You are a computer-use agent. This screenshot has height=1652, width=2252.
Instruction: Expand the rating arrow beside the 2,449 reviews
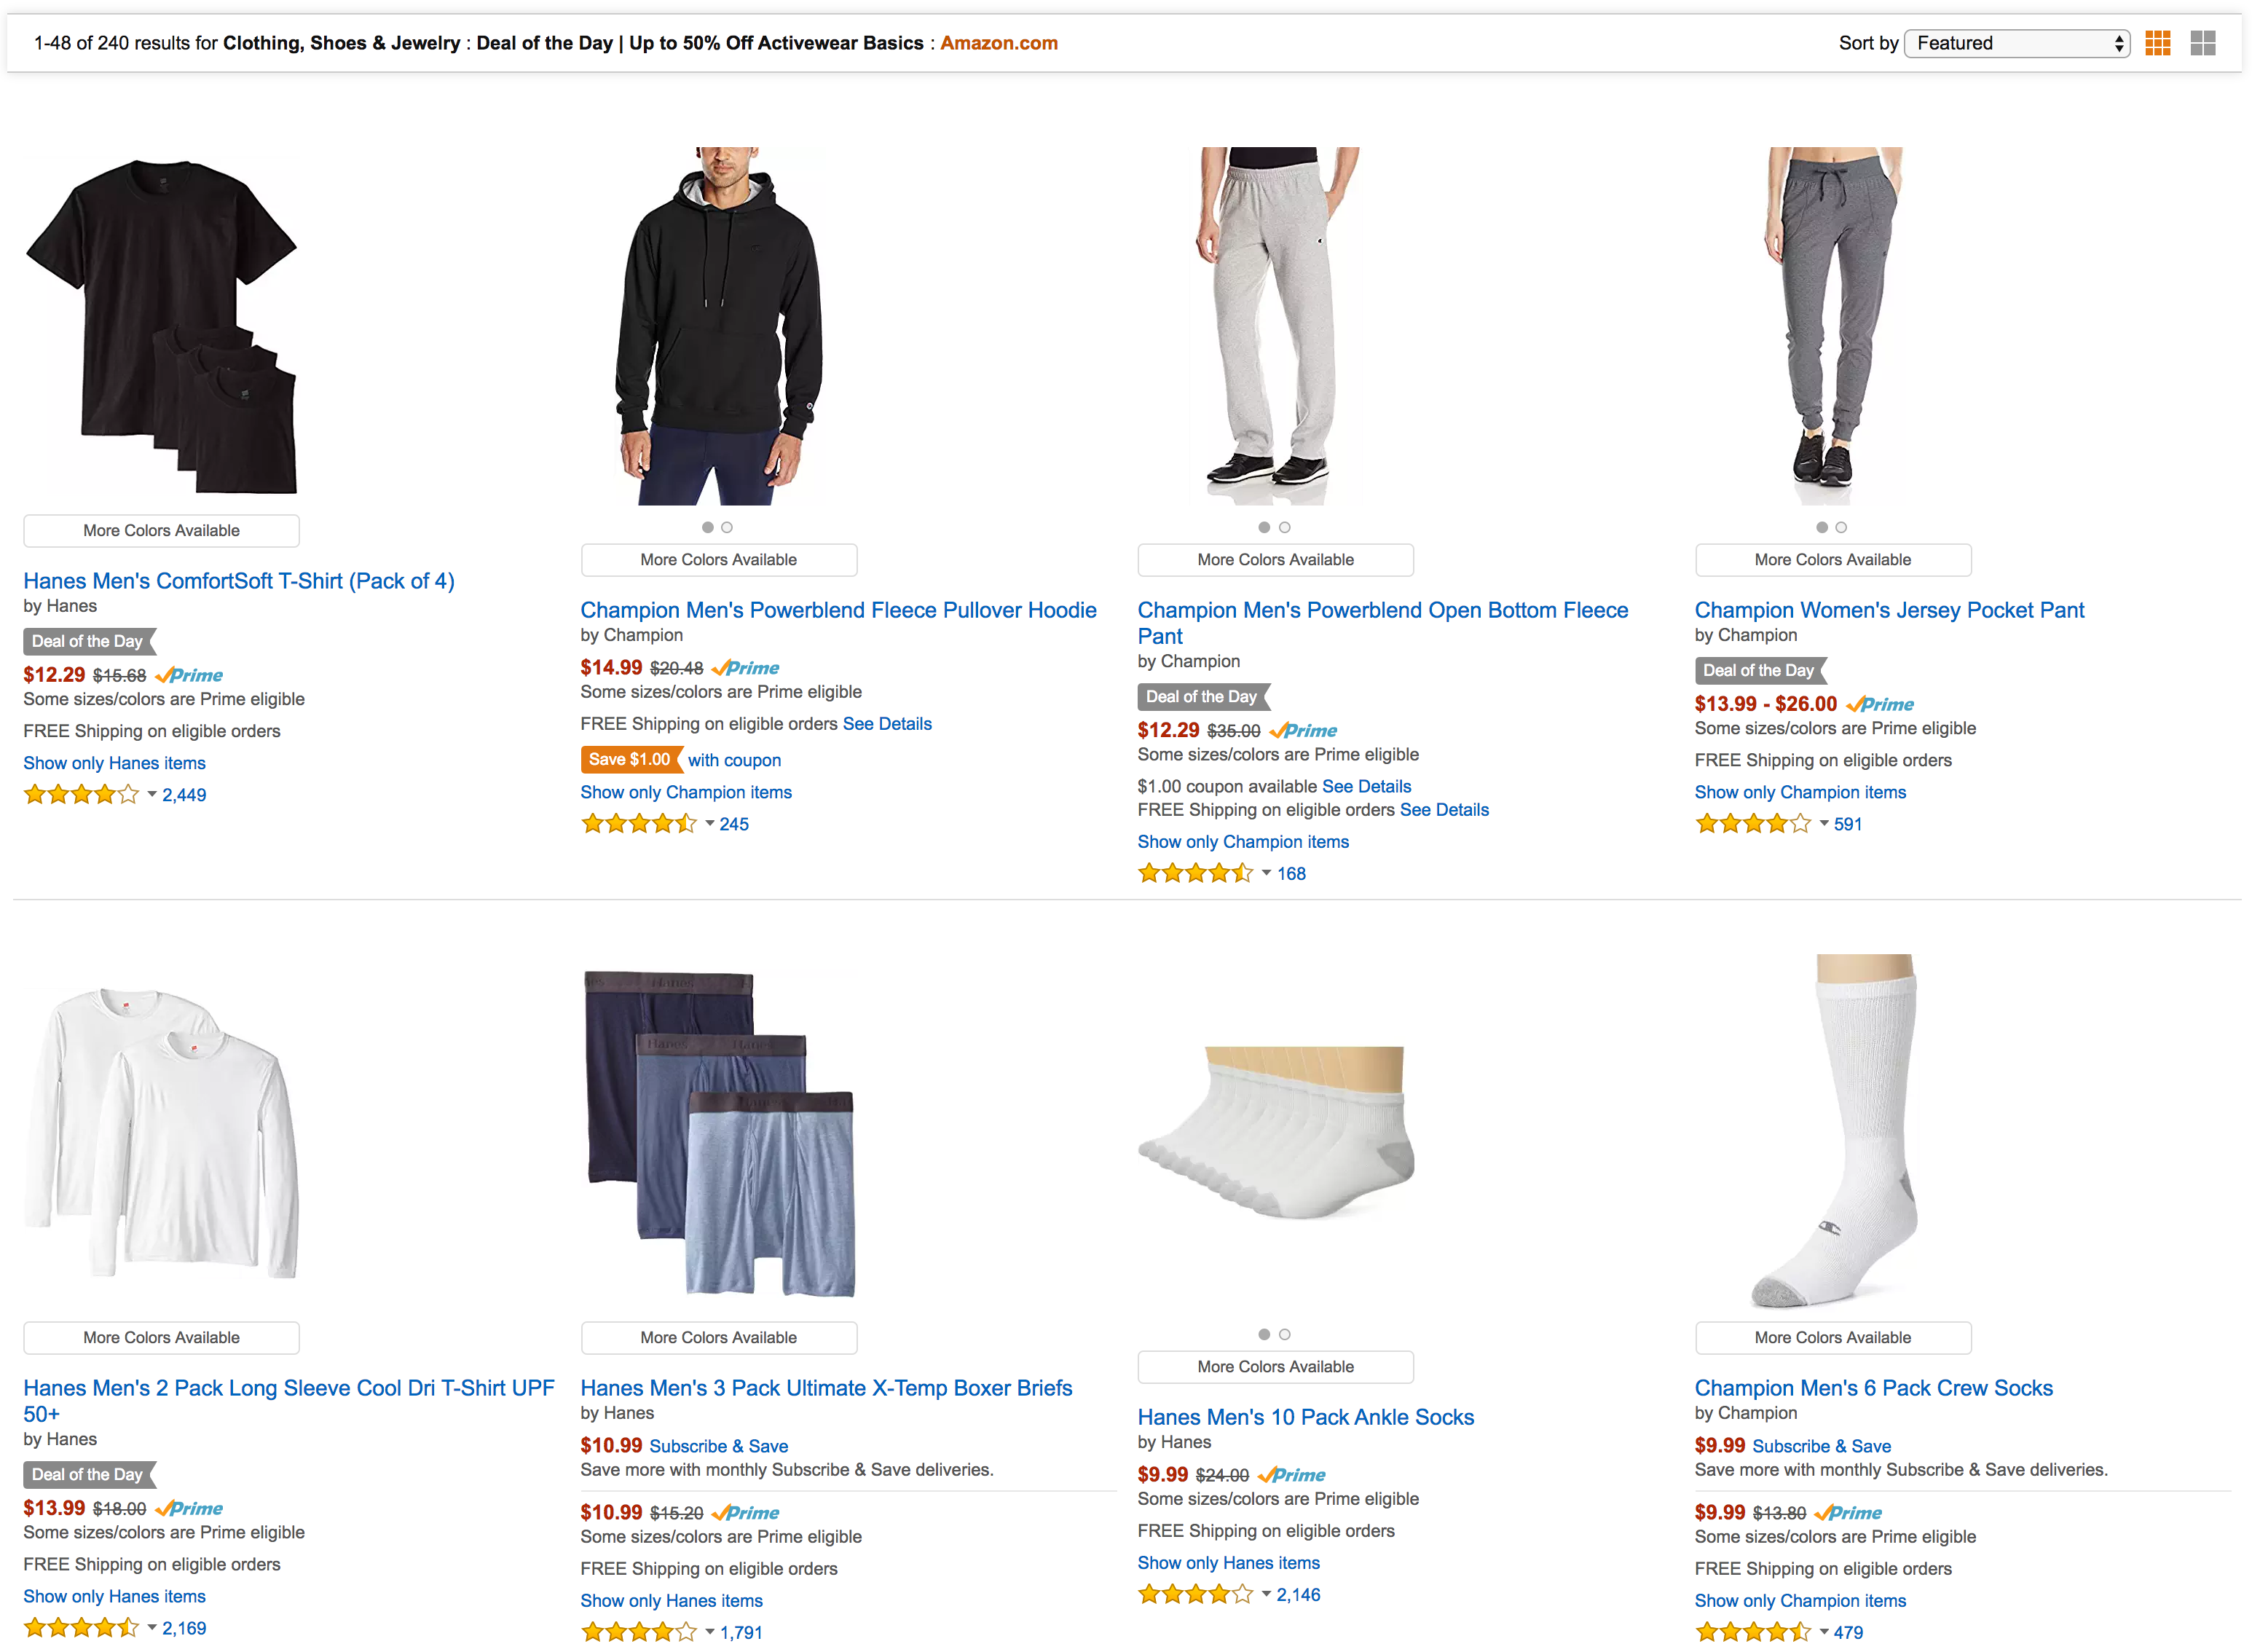152,795
